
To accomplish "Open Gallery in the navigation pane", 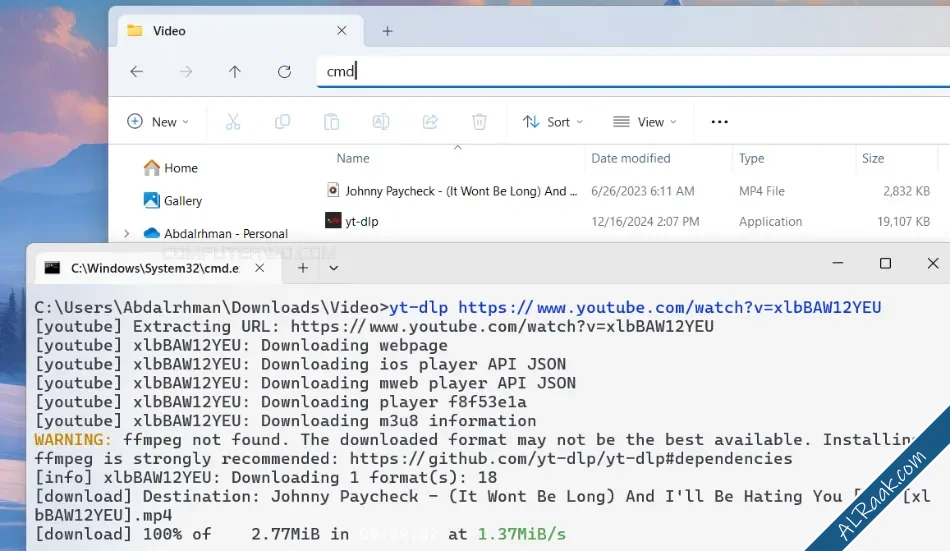I will [173, 201].
